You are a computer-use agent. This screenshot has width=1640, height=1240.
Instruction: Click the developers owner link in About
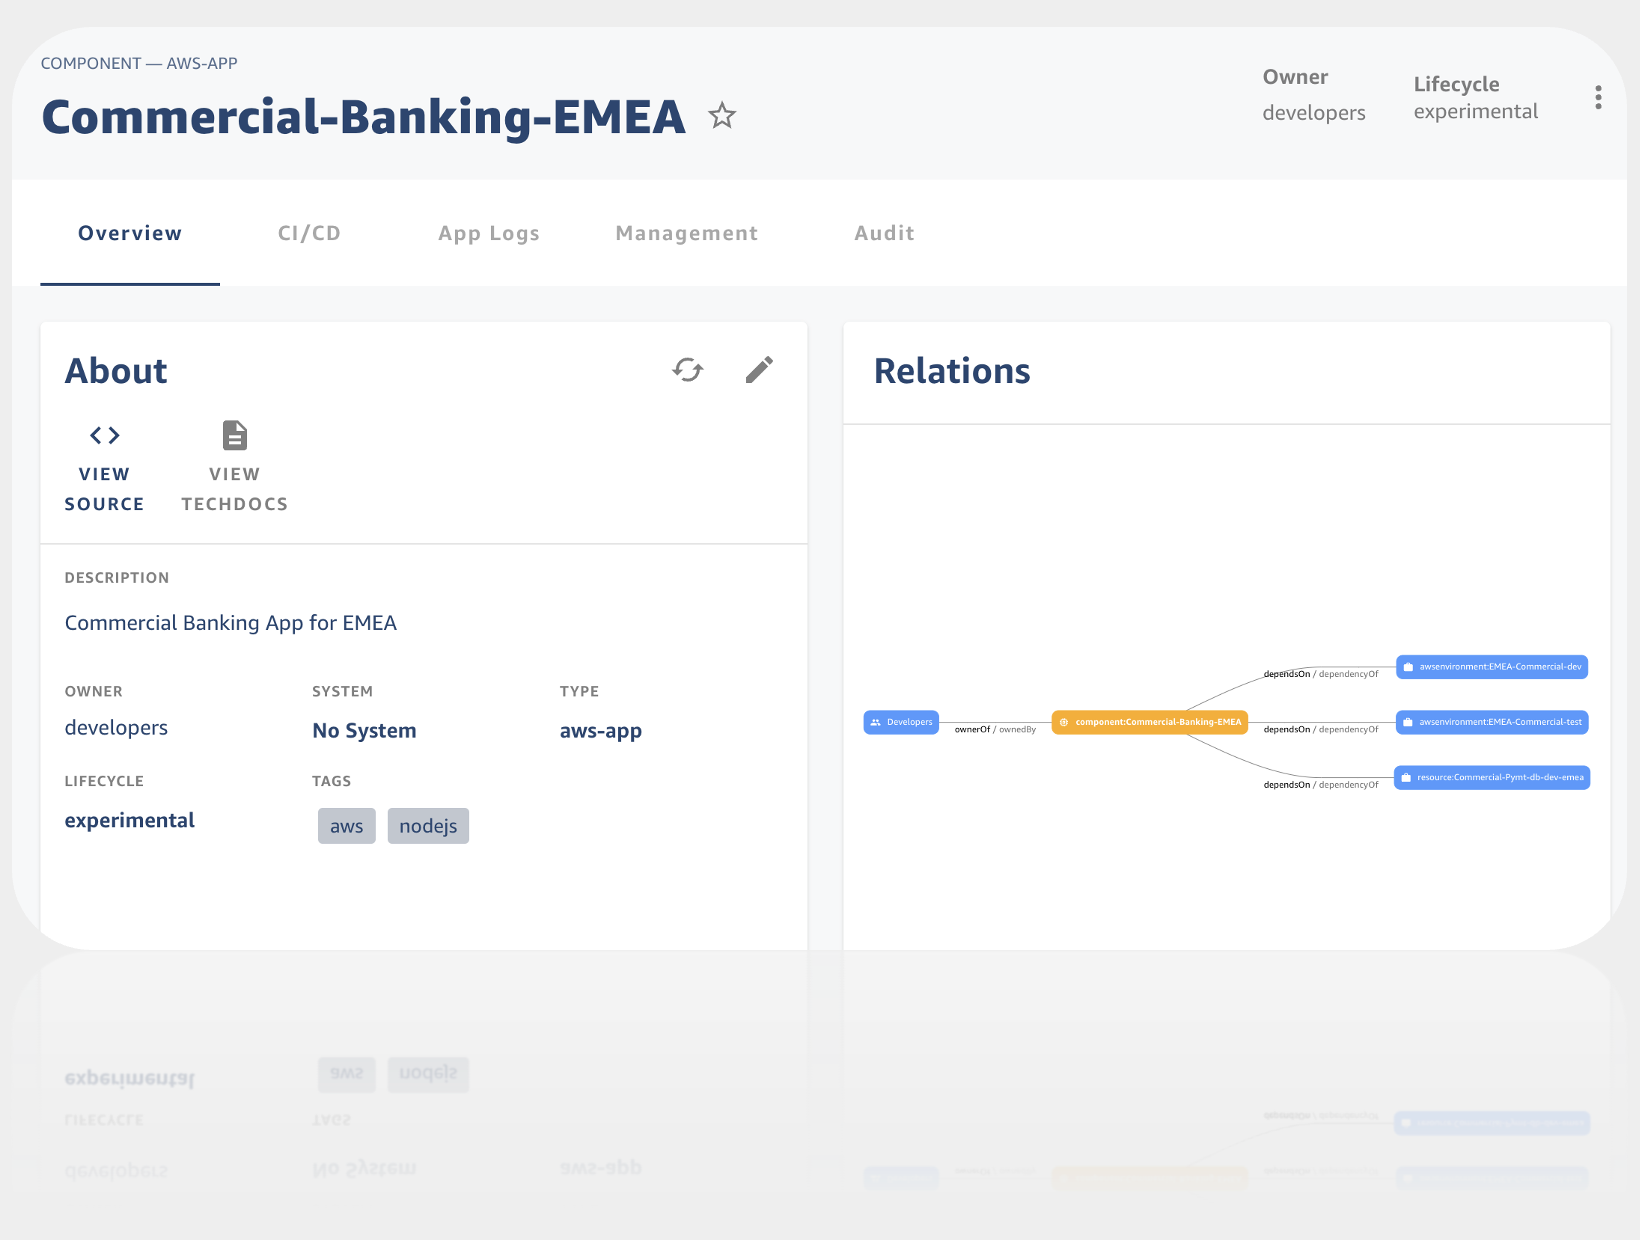(x=116, y=728)
